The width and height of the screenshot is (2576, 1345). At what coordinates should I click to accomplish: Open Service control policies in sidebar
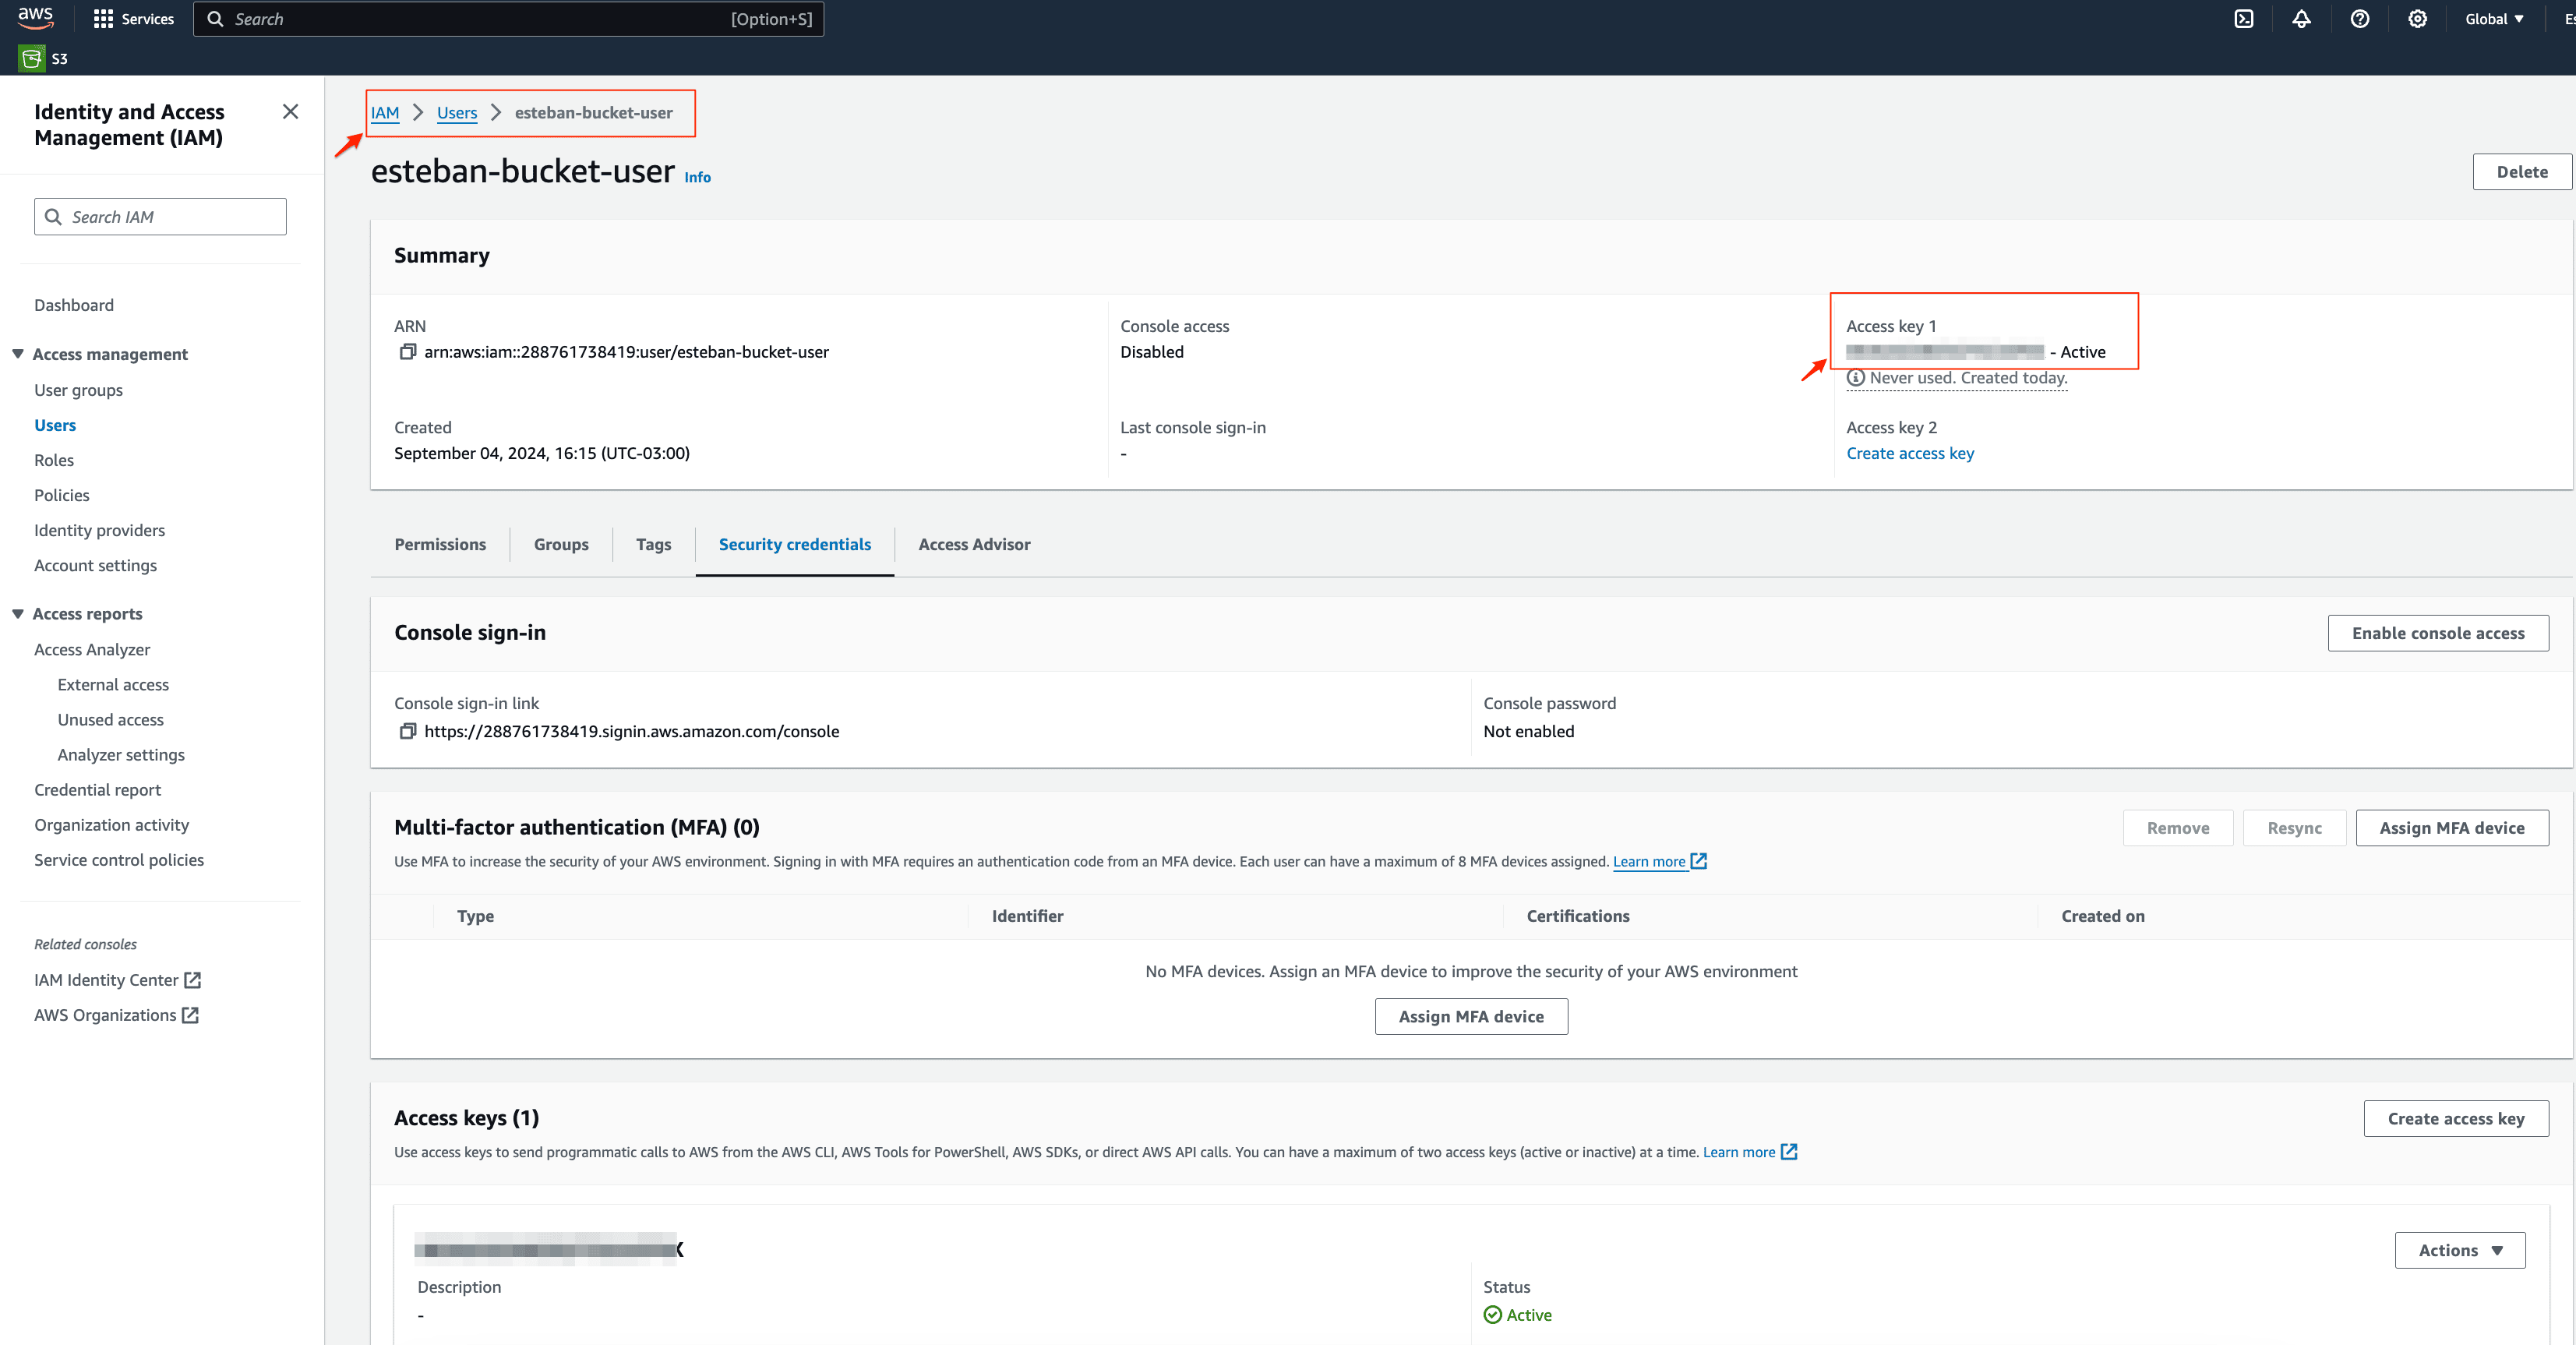(119, 859)
